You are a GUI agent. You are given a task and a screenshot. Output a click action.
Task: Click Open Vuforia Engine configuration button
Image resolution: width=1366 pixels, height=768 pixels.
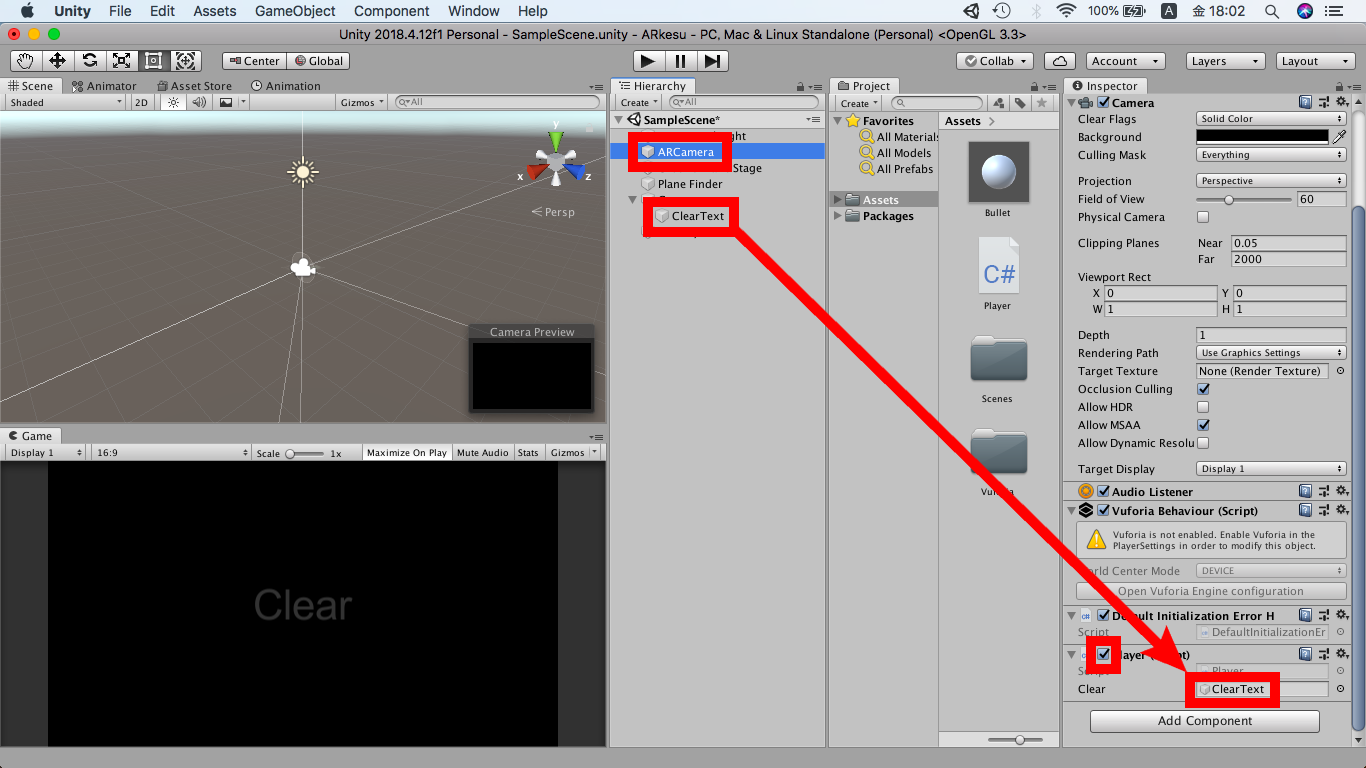click(1211, 591)
